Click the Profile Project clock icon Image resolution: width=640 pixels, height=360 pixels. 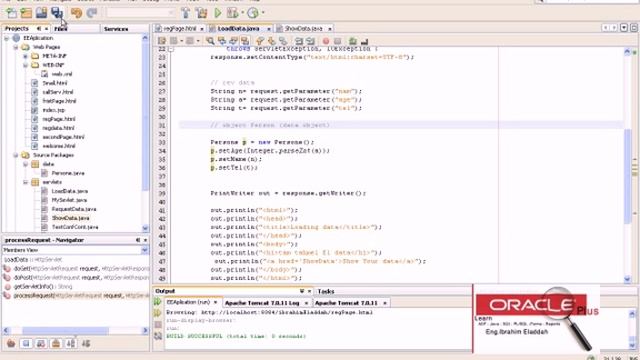pos(253,13)
